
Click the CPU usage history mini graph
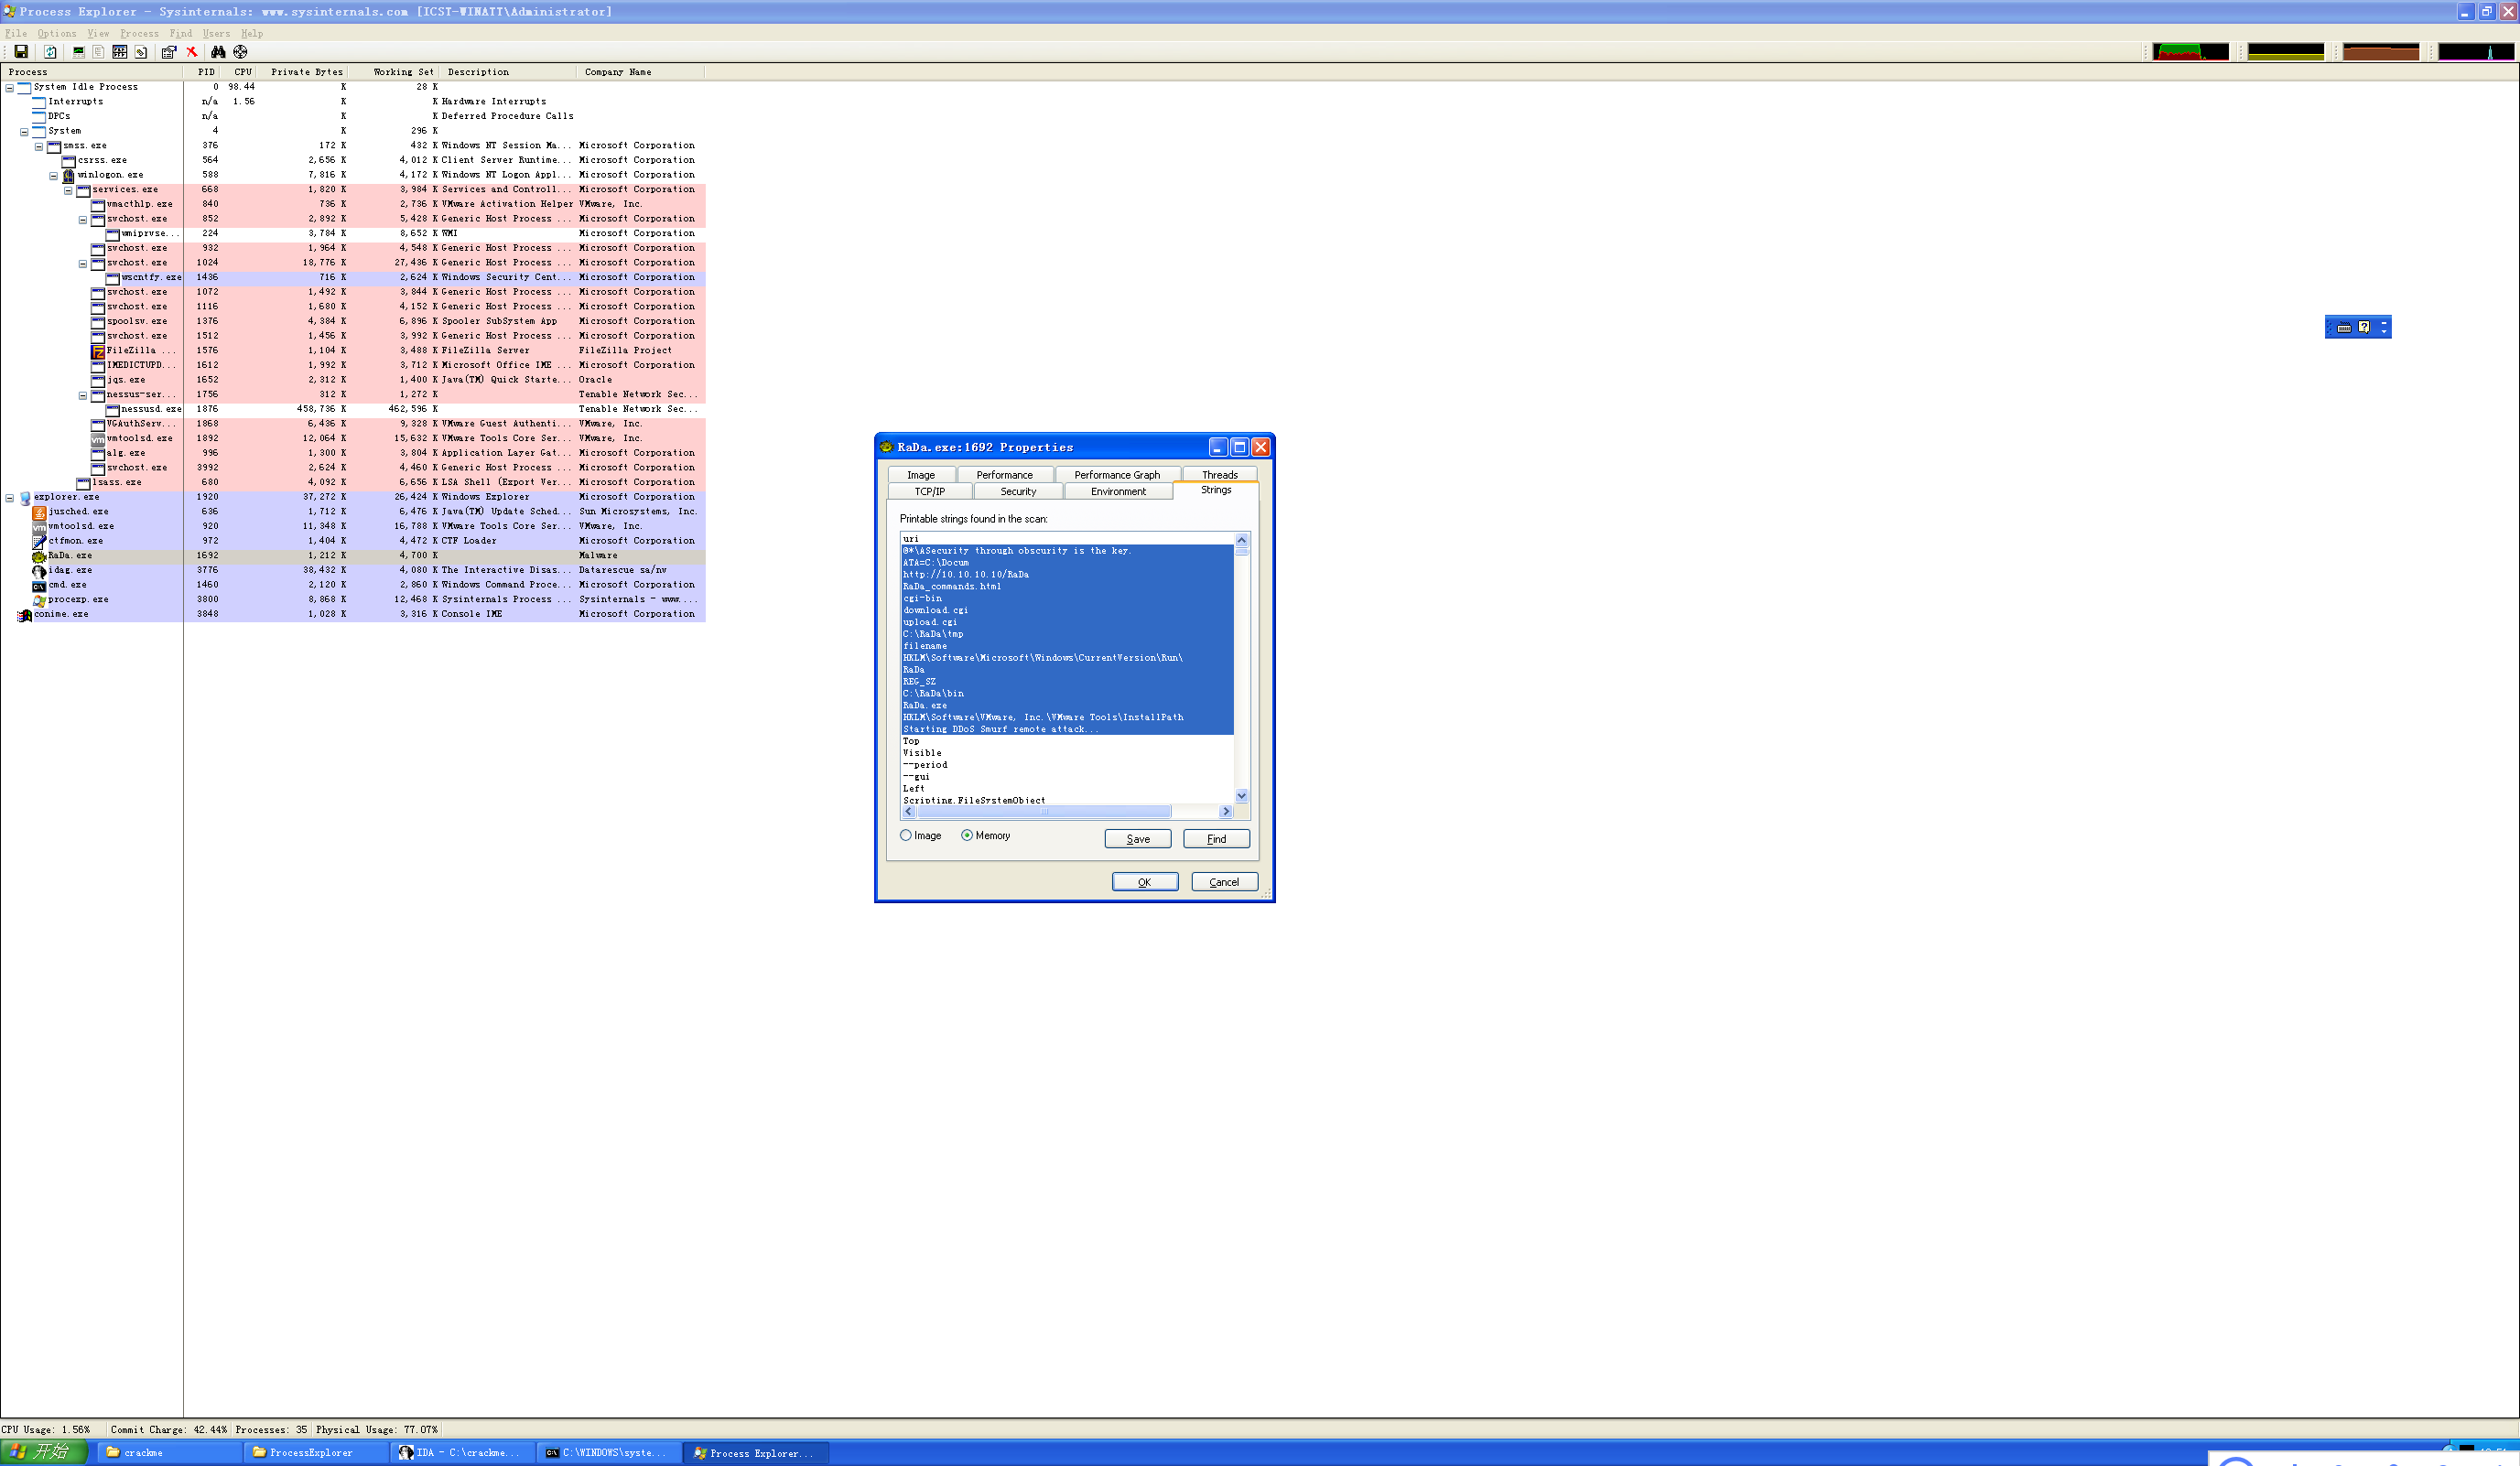pyautogui.click(x=2190, y=52)
